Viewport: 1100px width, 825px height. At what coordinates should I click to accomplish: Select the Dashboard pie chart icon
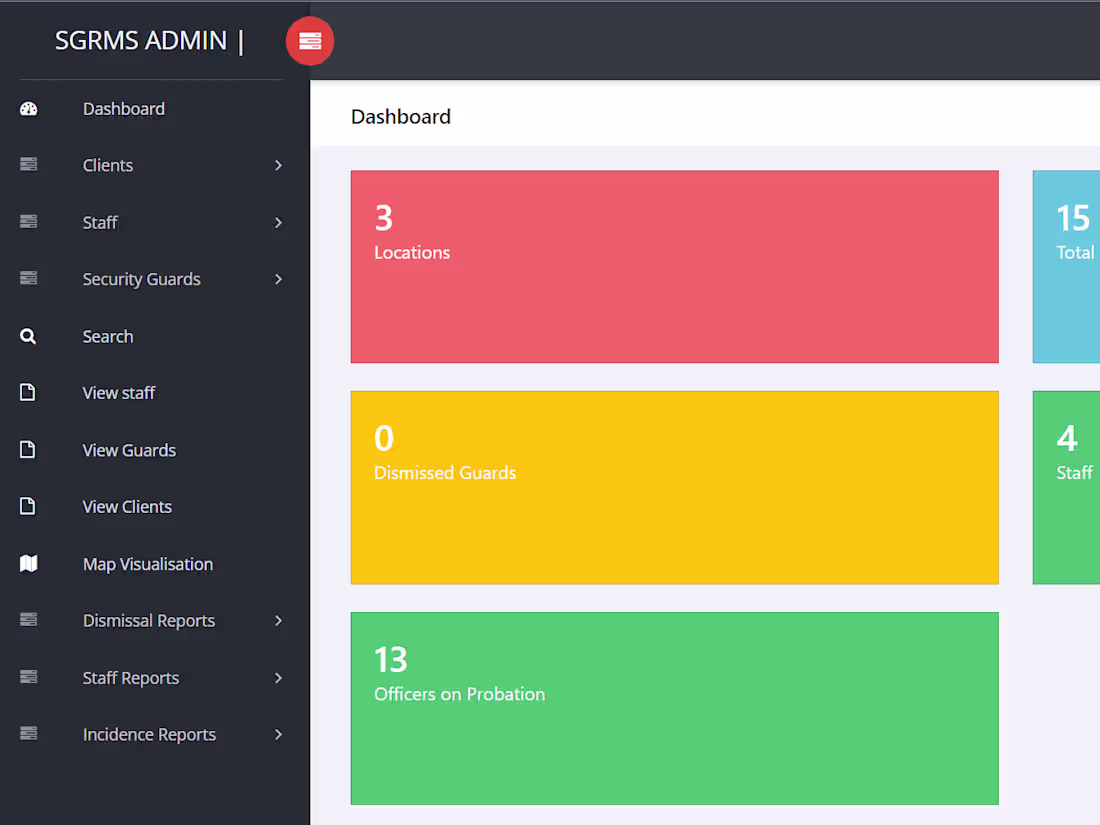28,108
